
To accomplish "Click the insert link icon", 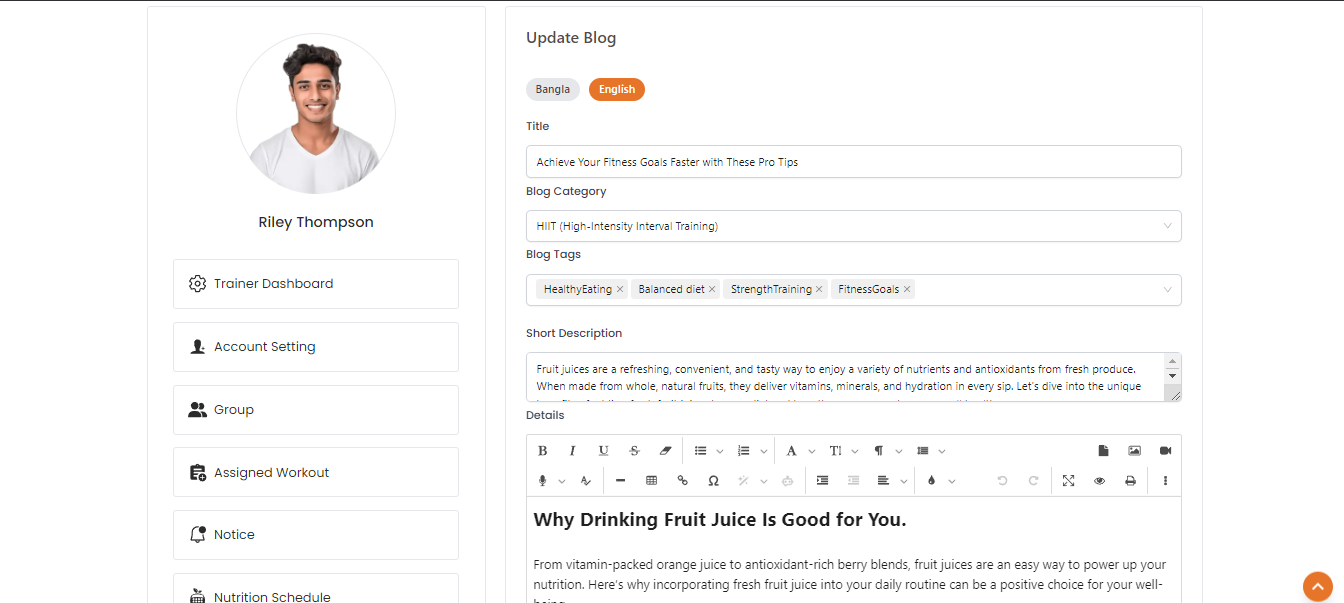I will coord(683,481).
